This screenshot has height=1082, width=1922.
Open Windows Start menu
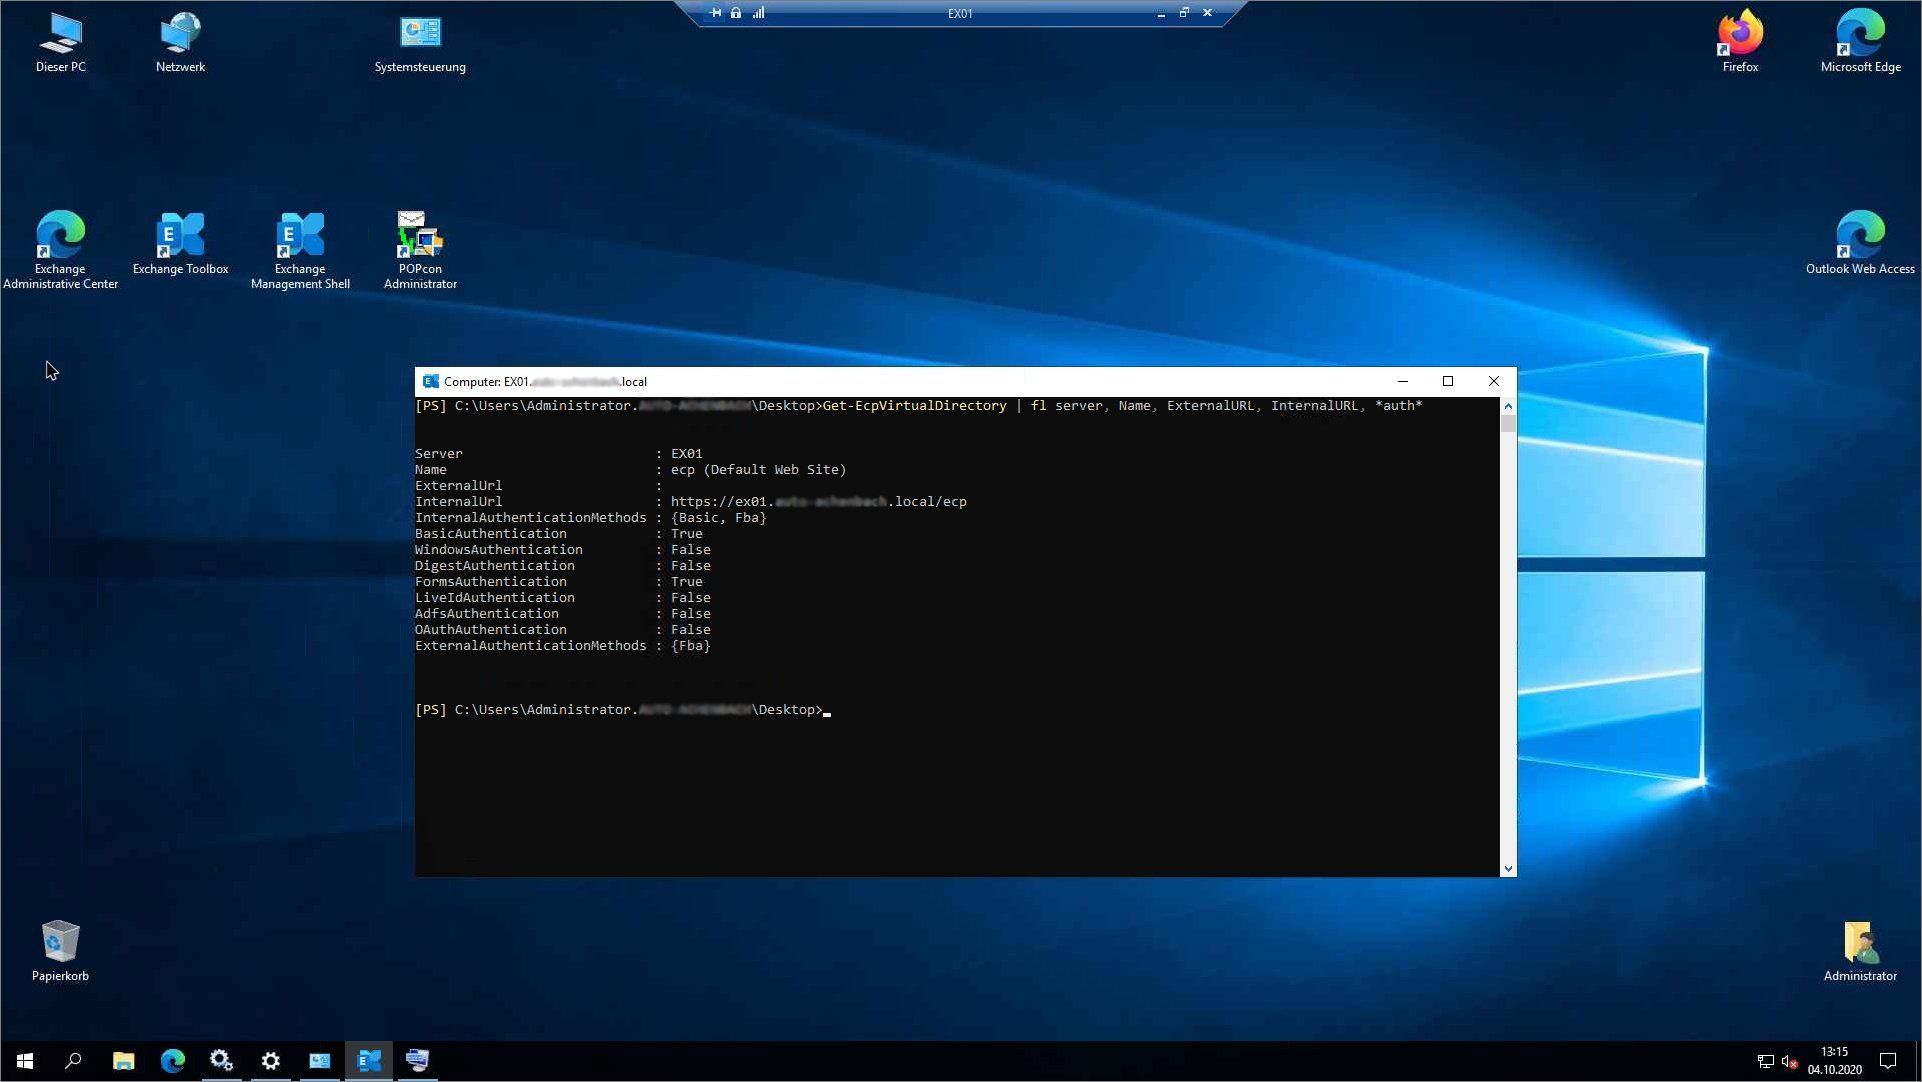click(25, 1060)
